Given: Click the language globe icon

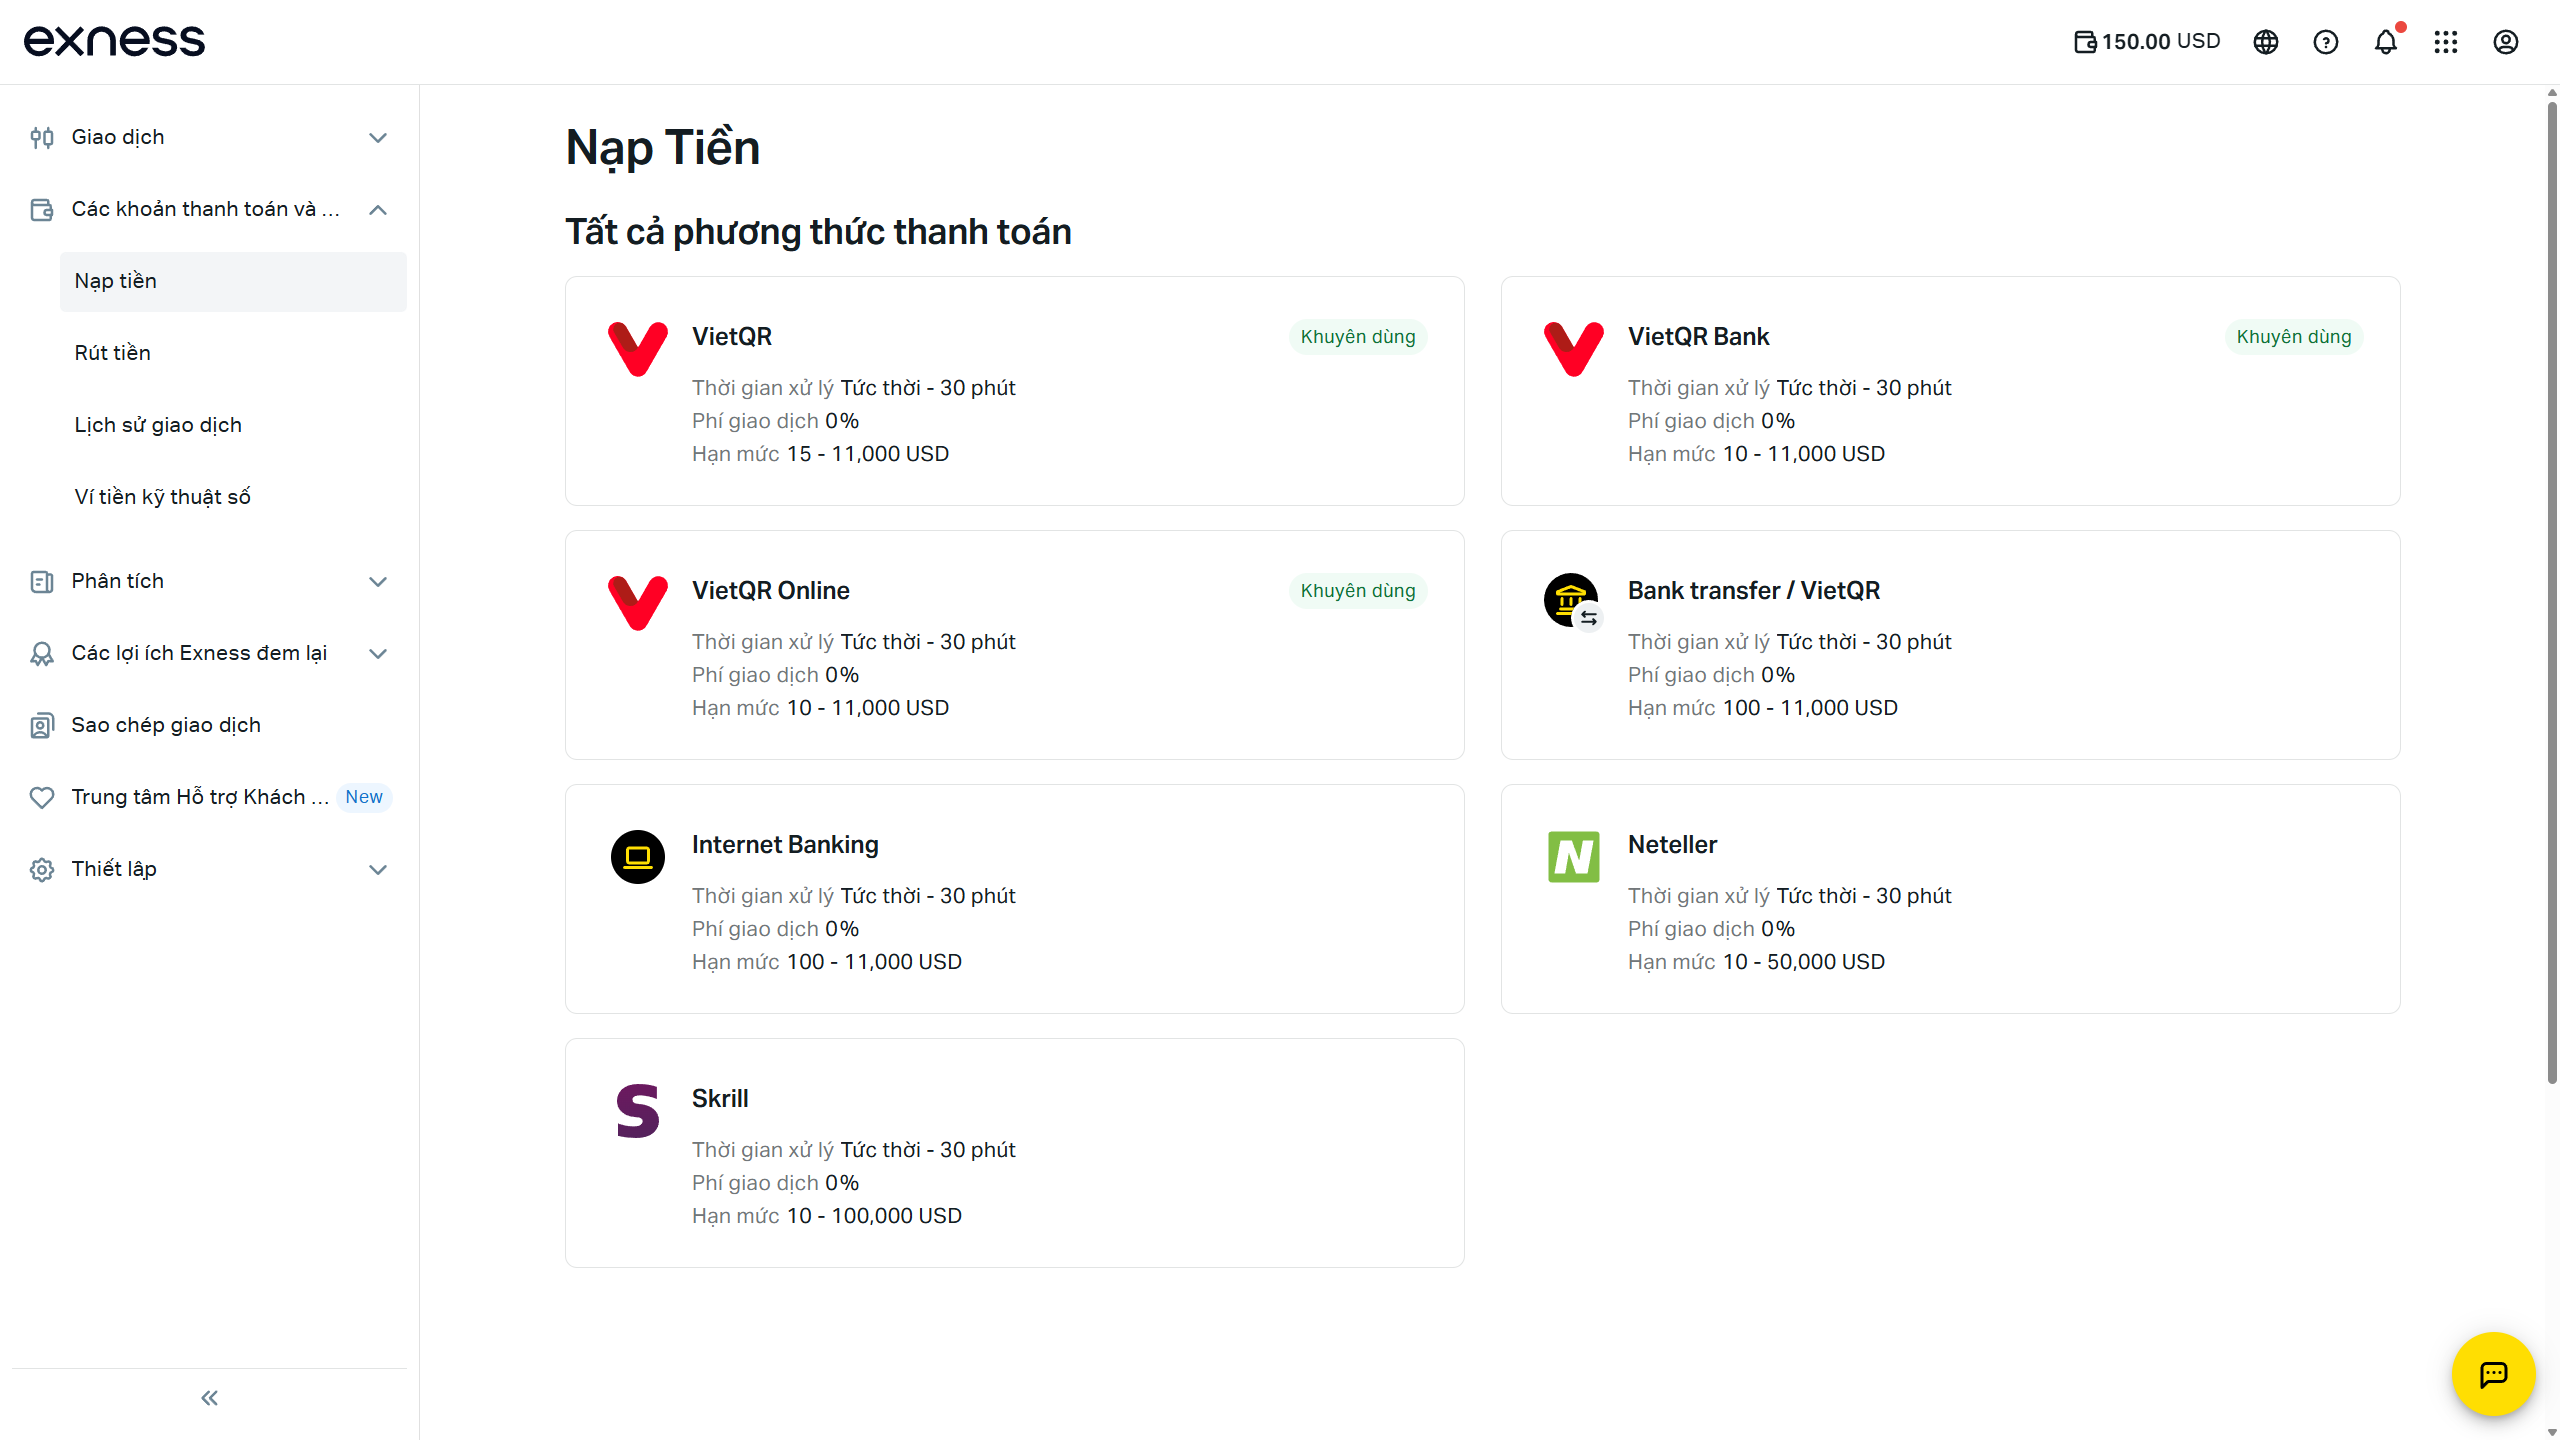Looking at the screenshot, I should 2265,42.
